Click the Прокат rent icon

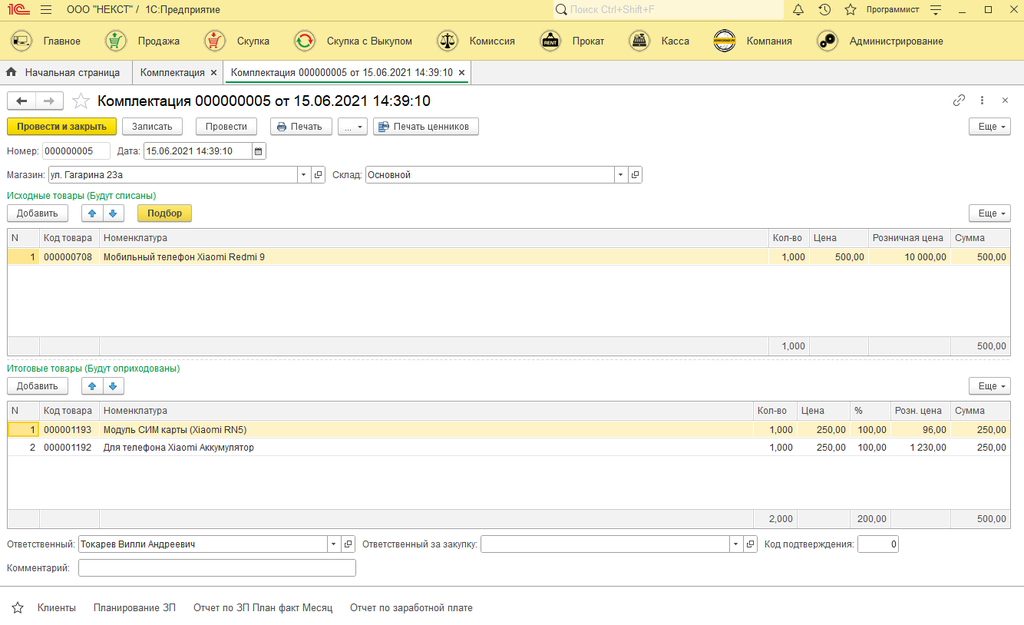click(551, 41)
